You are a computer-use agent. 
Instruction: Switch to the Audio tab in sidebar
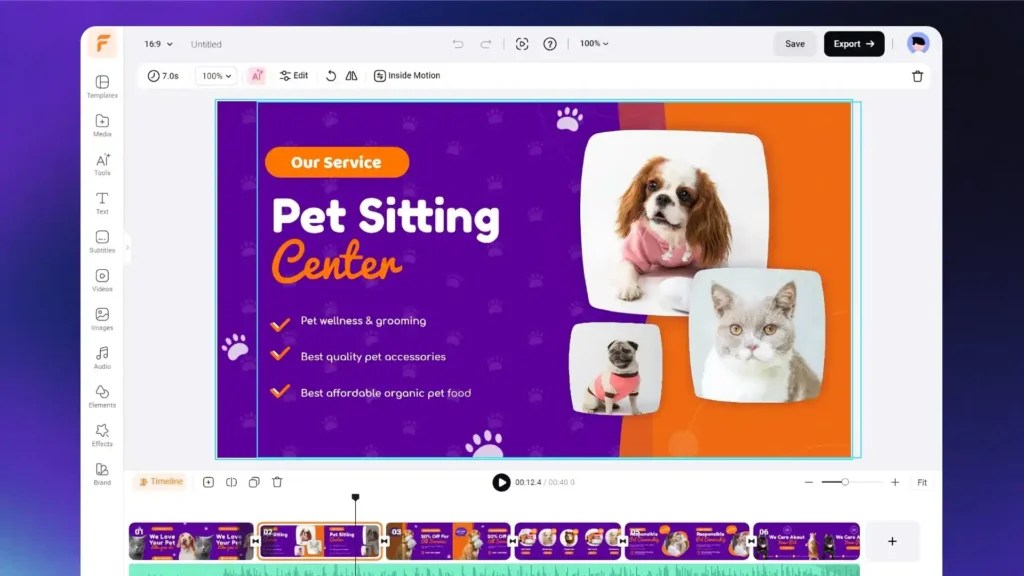pyautogui.click(x=102, y=357)
